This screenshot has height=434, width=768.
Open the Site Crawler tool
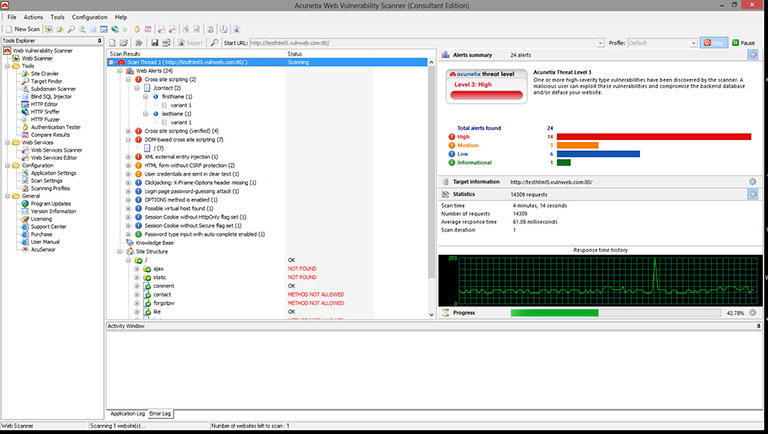point(44,74)
